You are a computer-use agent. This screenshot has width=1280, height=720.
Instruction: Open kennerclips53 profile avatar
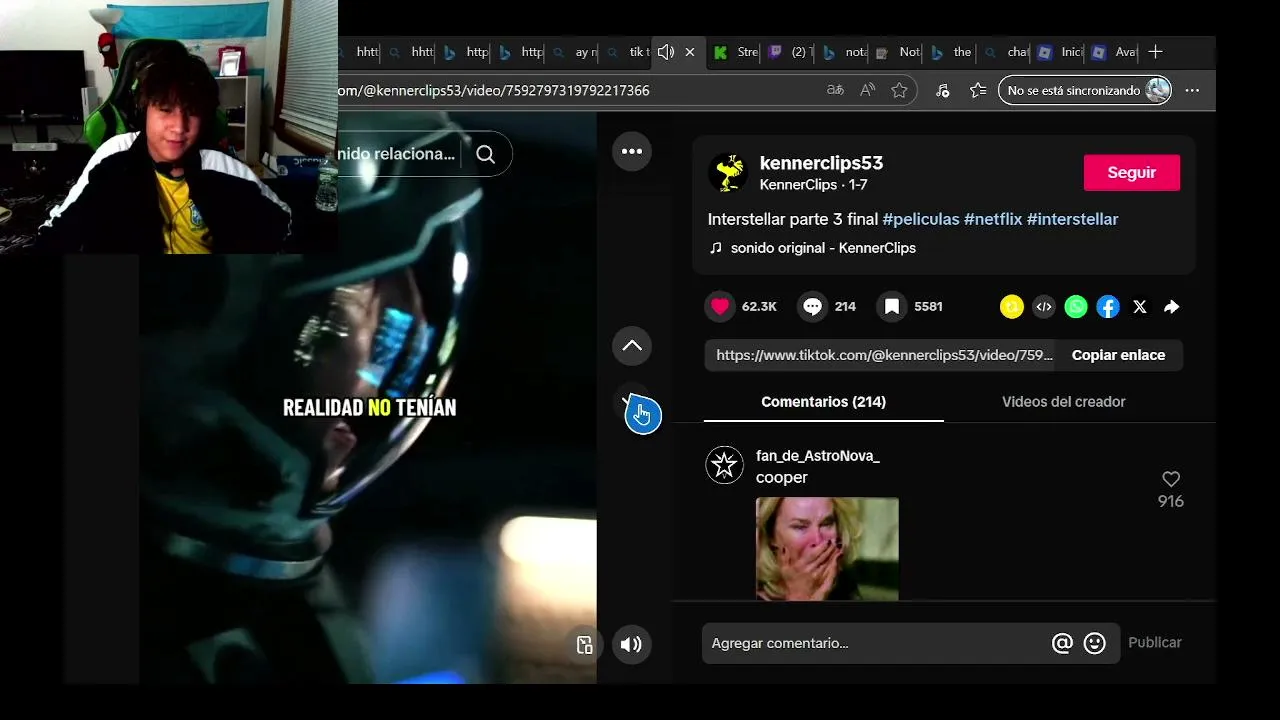(728, 173)
